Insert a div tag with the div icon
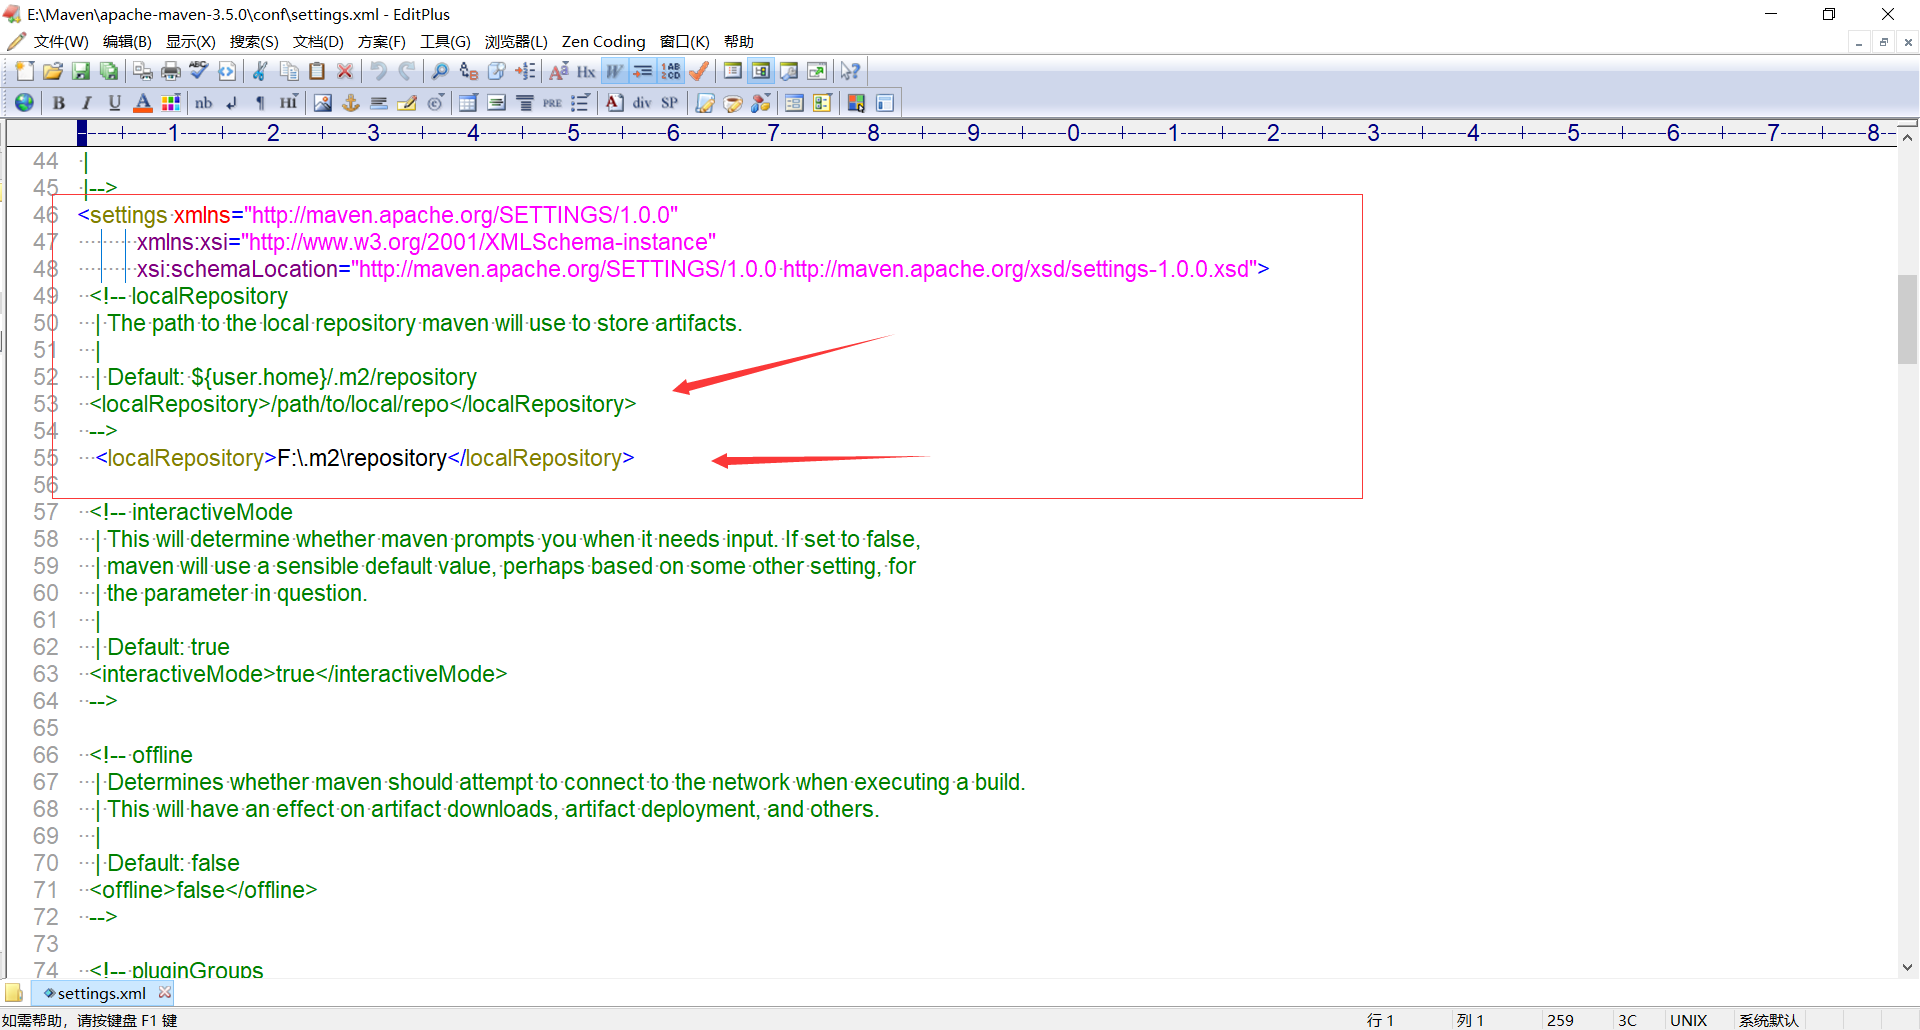1920x1030 pixels. [x=642, y=102]
